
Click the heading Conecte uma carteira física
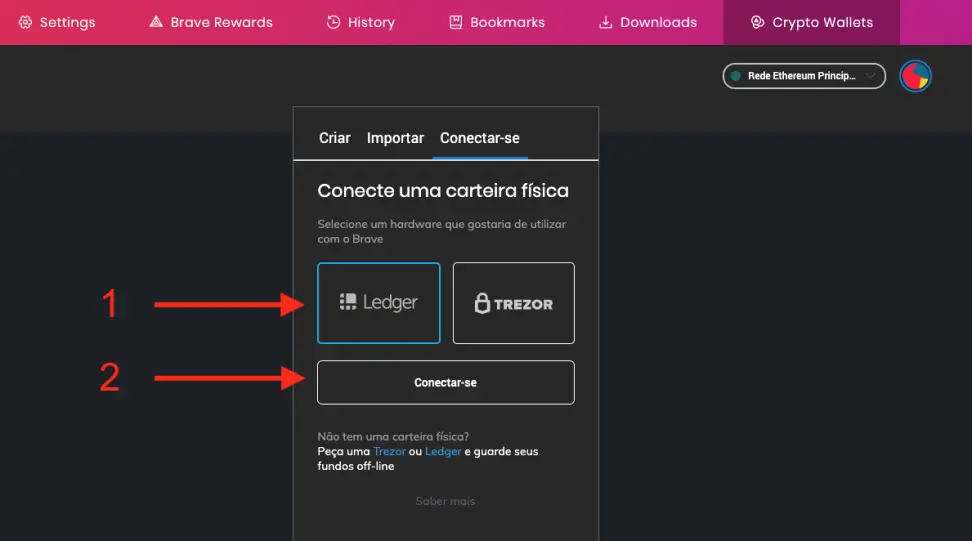(x=443, y=190)
